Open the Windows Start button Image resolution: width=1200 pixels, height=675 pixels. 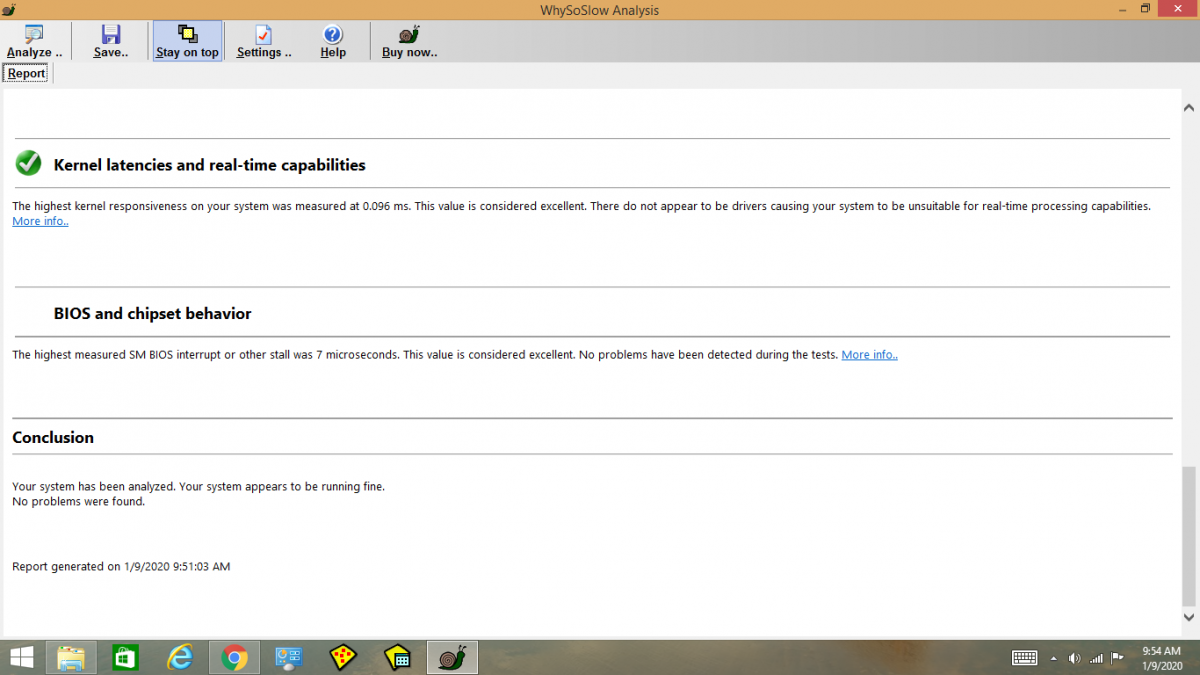tap(21, 657)
